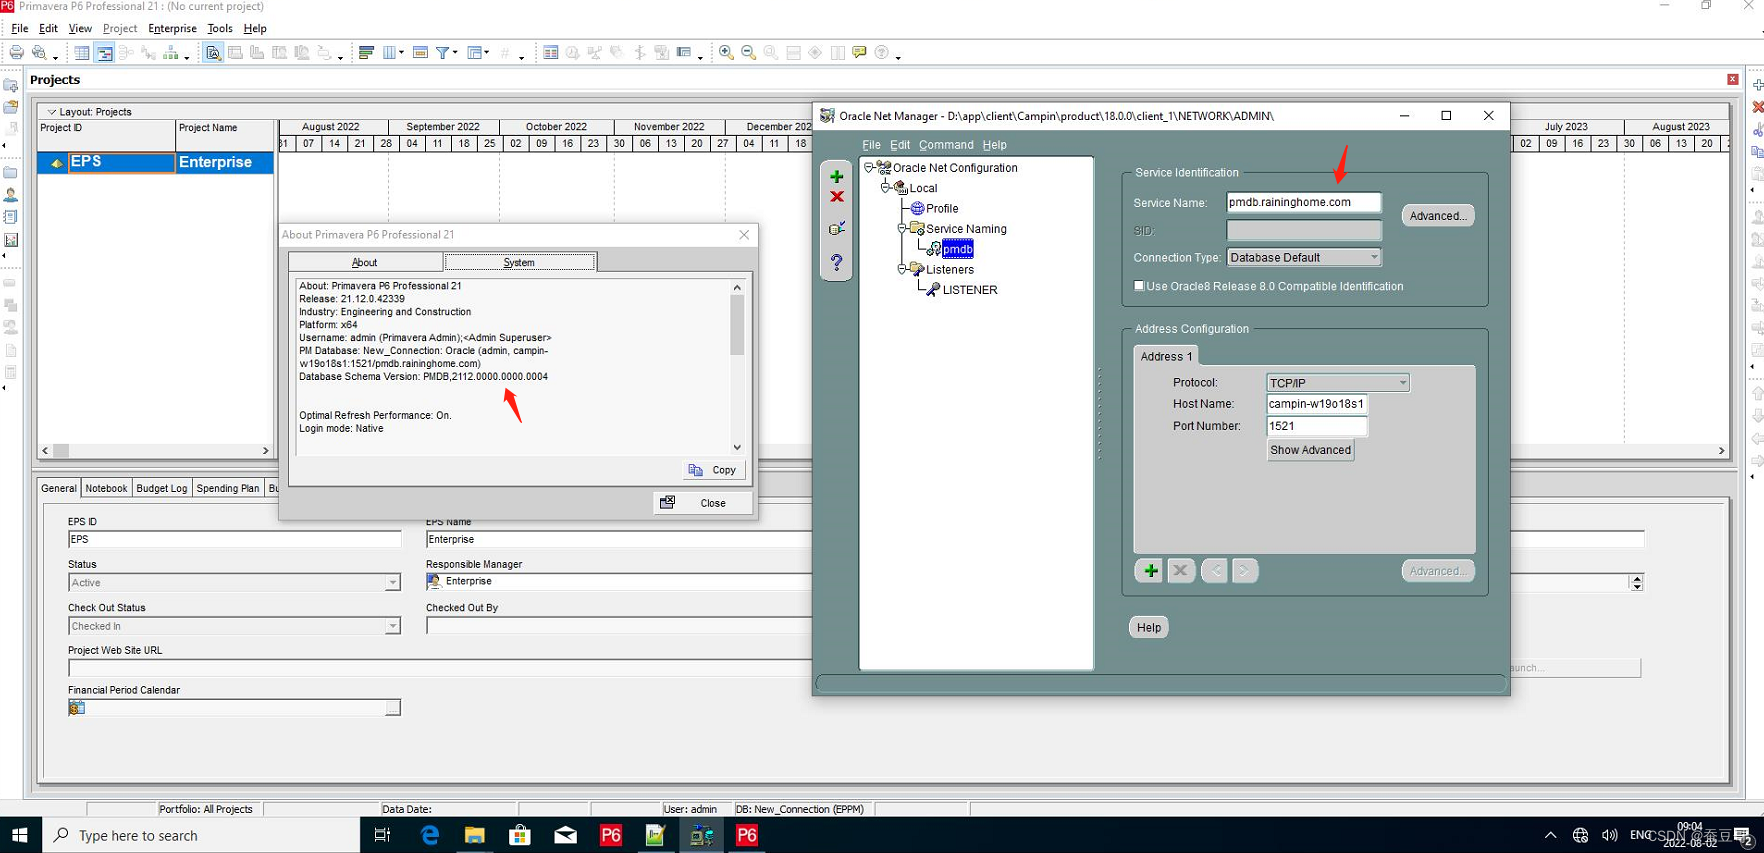Collapse the Layout: Projects header arrow
This screenshot has width=1764, height=853.
coord(52,112)
